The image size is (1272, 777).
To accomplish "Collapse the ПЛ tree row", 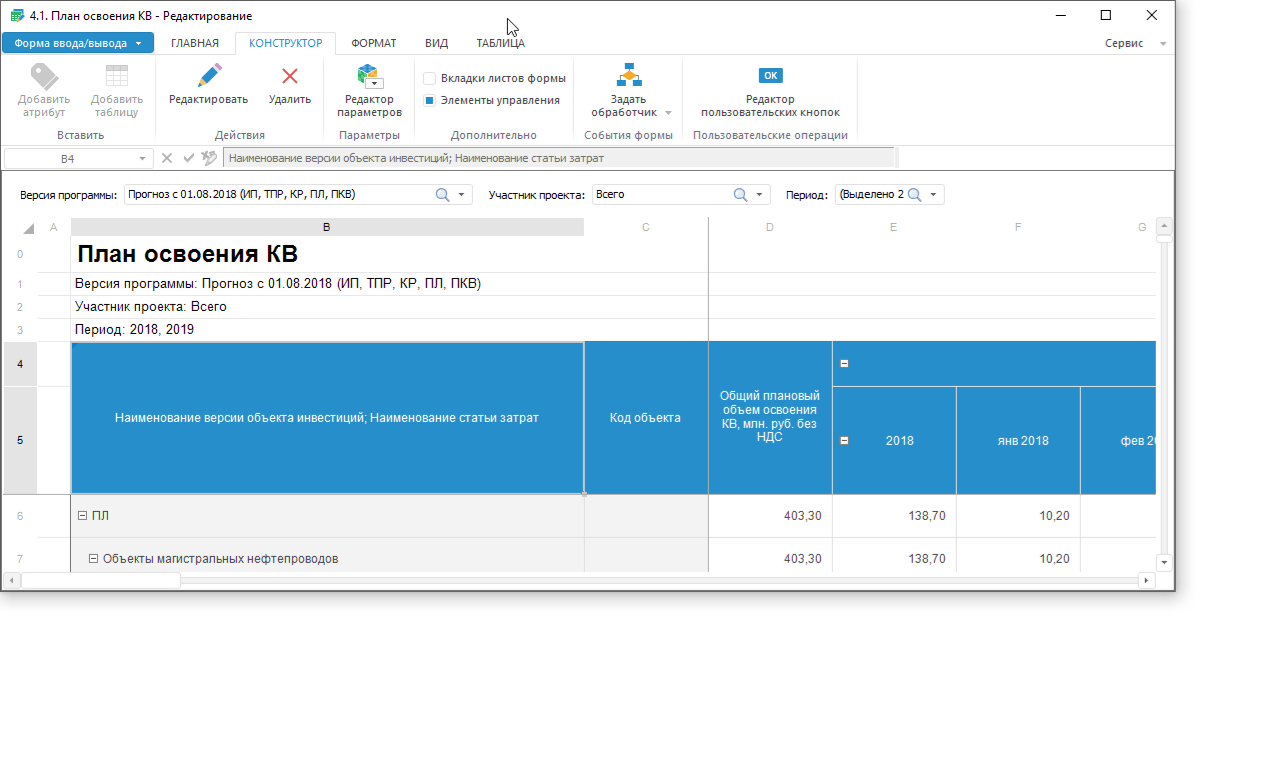I will click(x=83, y=516).
